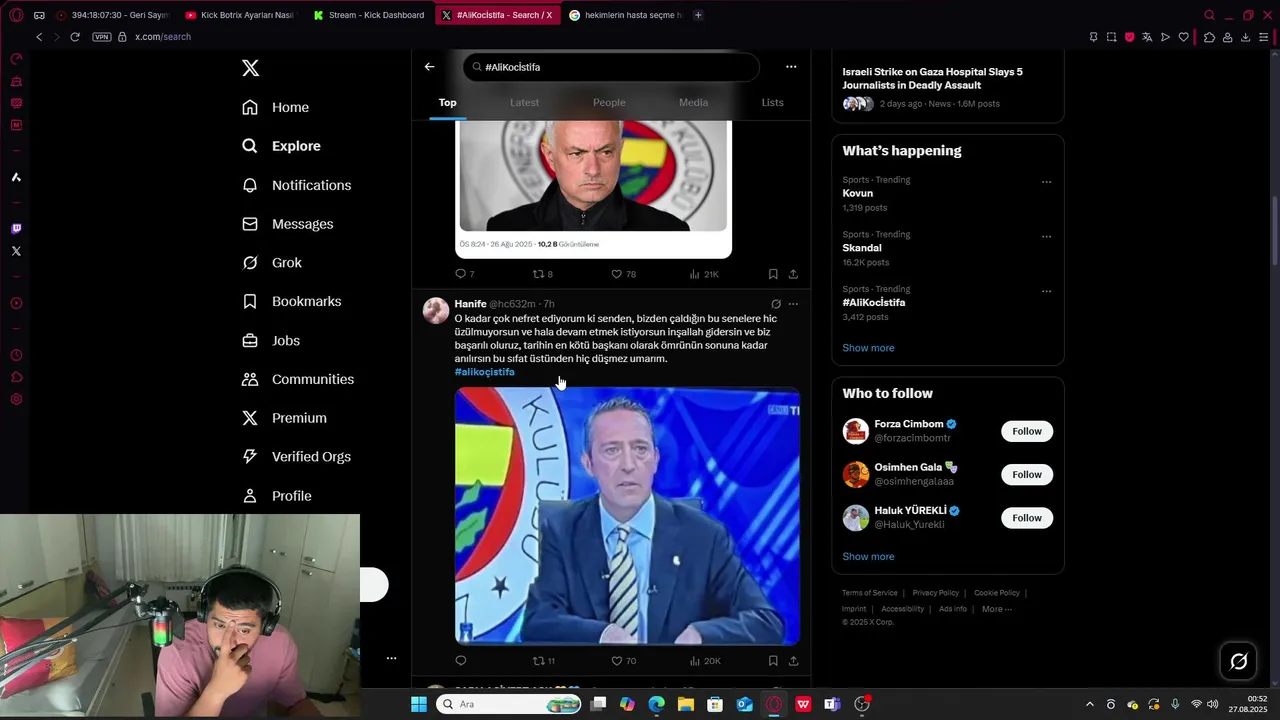1280x720 pixels.
Task: View analytics showing 21K views
Action: coord(703,274)
